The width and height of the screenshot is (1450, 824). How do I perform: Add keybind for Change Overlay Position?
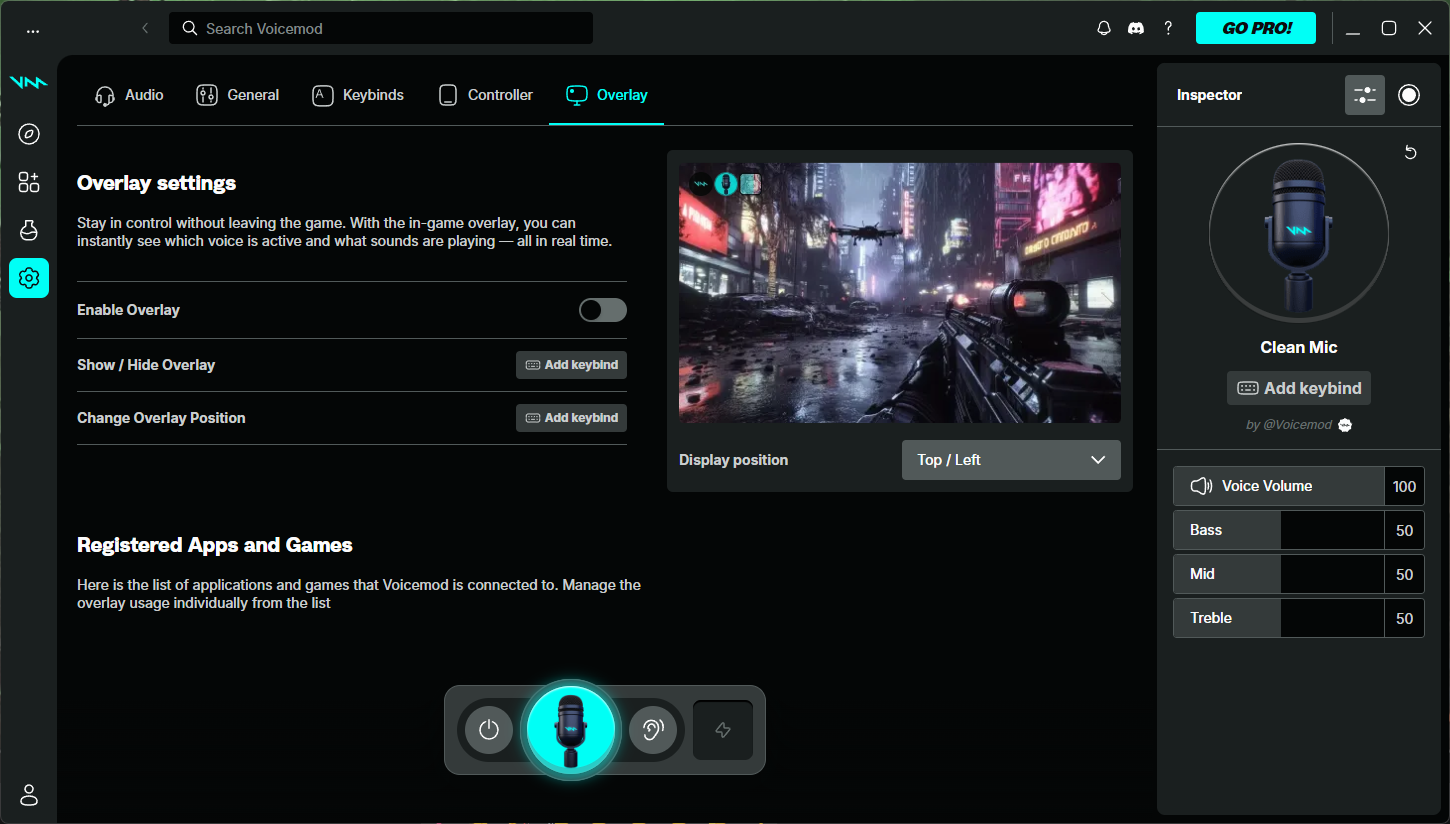(x=571, y=418)
